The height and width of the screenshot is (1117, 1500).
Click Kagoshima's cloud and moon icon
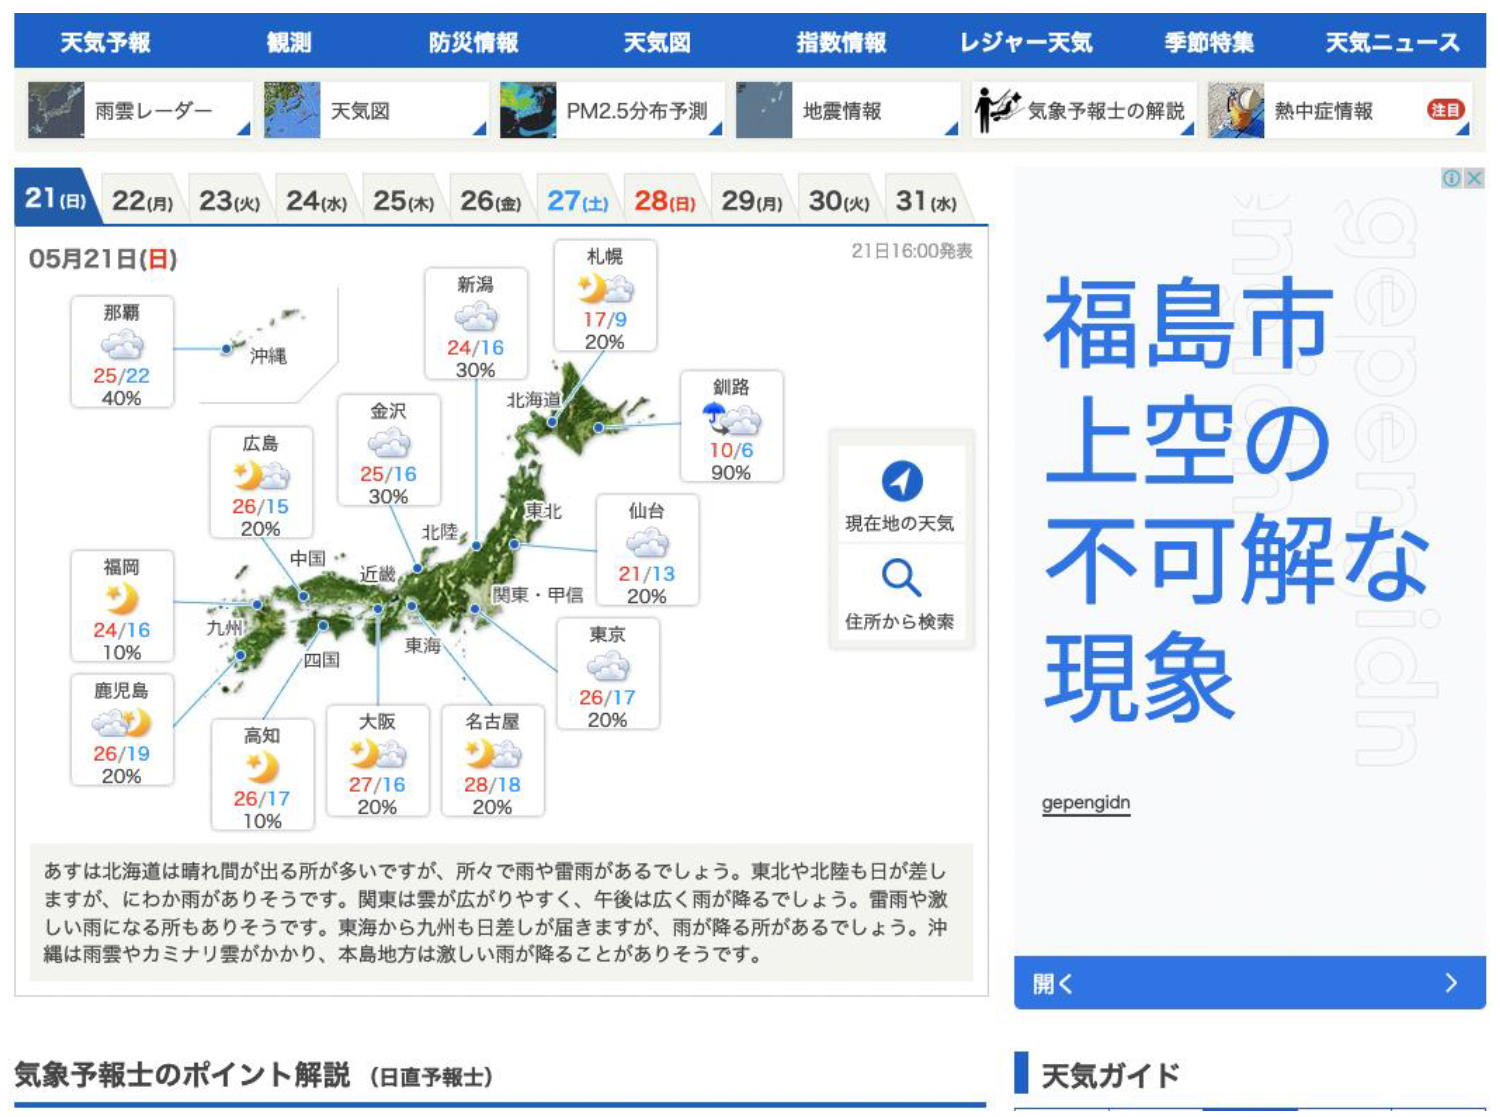click(122, 722)
